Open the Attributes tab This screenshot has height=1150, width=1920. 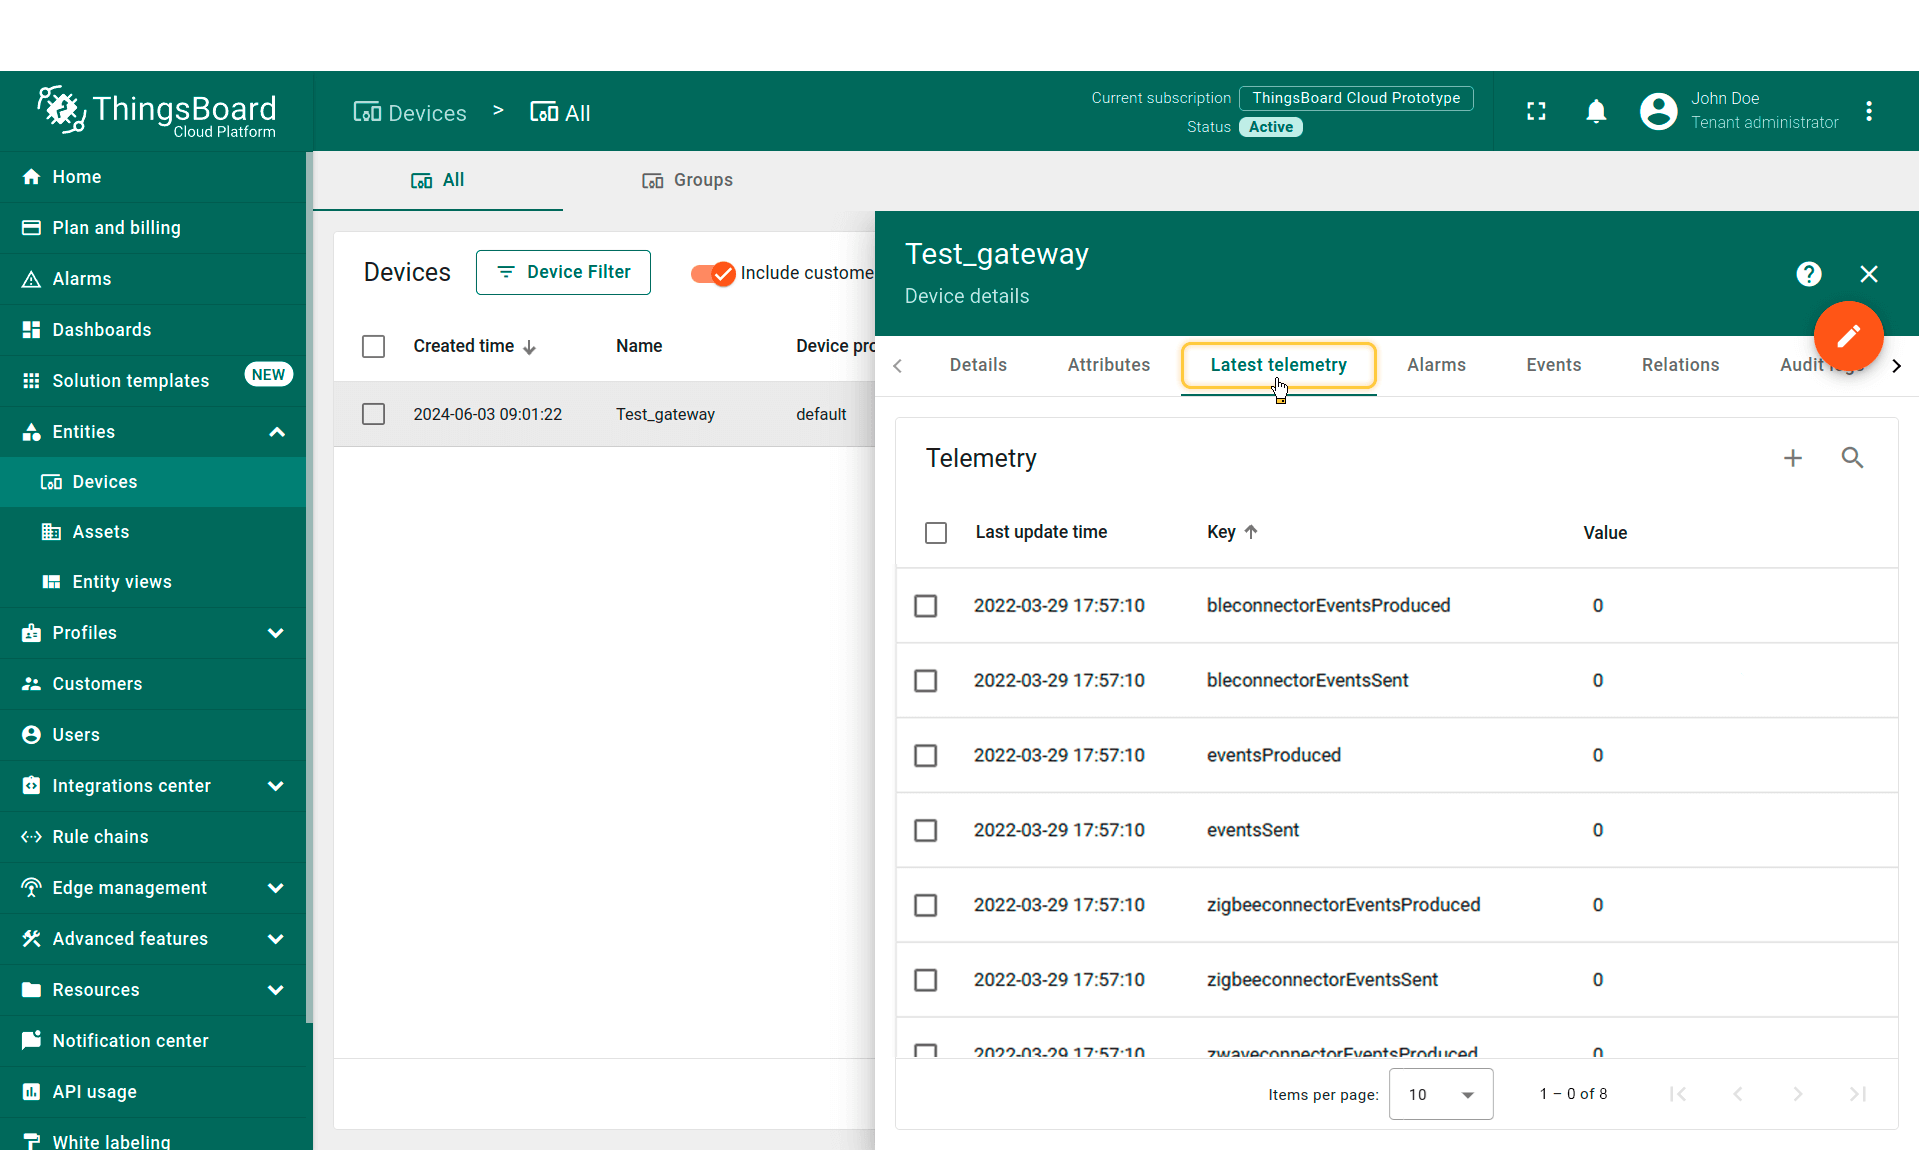coord(1108,364)
